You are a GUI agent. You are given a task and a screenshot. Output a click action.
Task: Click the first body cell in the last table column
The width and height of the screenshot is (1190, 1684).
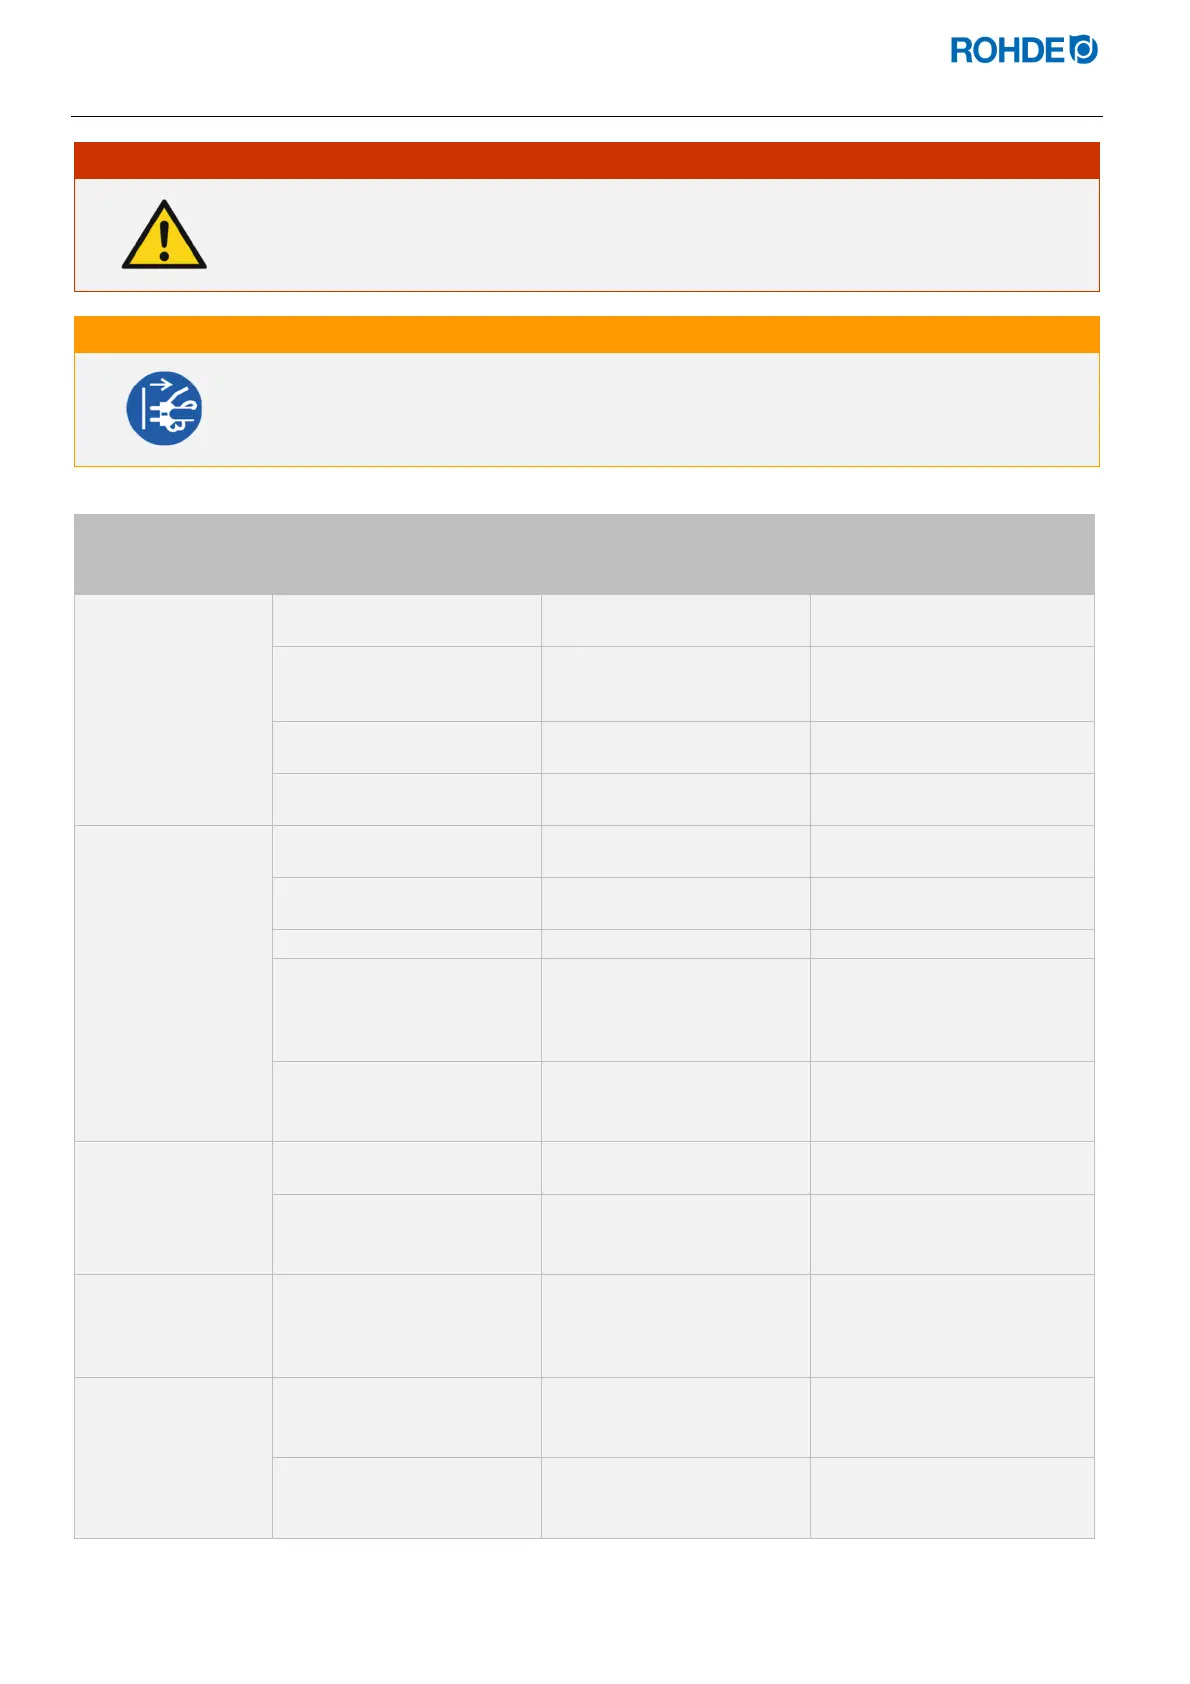(952, 621)
